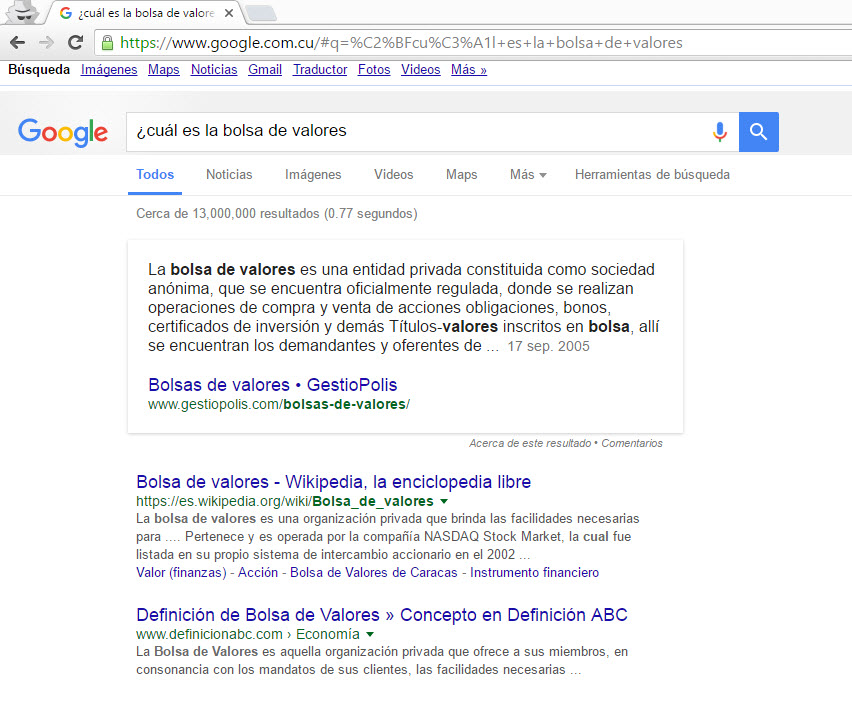Click the browser back arrow

tap(17, 42)
